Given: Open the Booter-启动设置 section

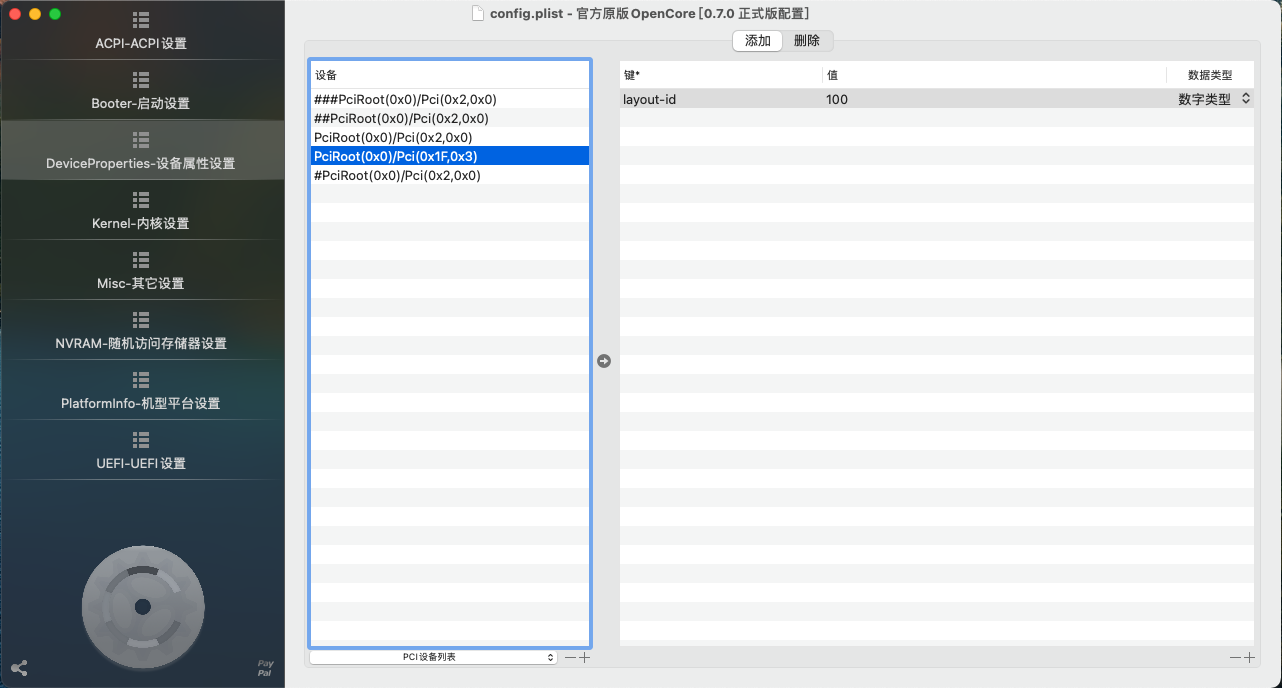Looking at the screenshot, I should click(141, 91).
